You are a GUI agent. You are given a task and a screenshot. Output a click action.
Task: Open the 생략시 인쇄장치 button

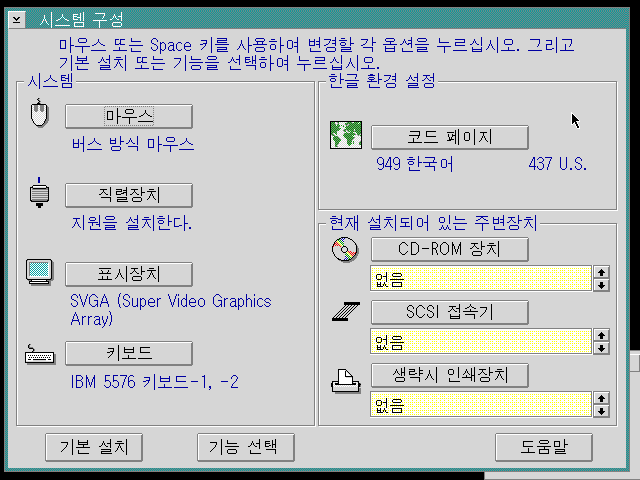(x=450, y=375)
